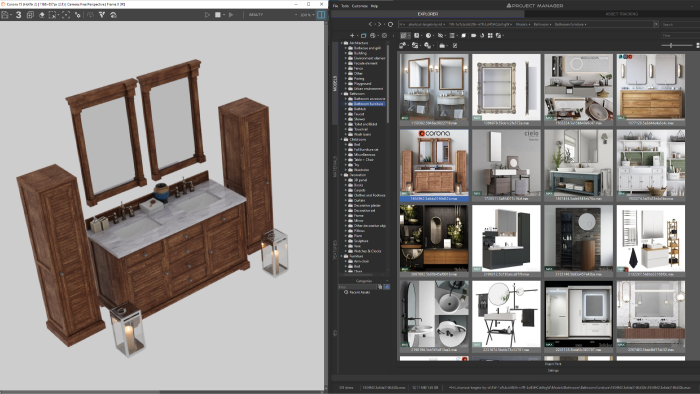Click the printer icon above the folder tree
700x394 pixels.
click(x=373, y=35)
